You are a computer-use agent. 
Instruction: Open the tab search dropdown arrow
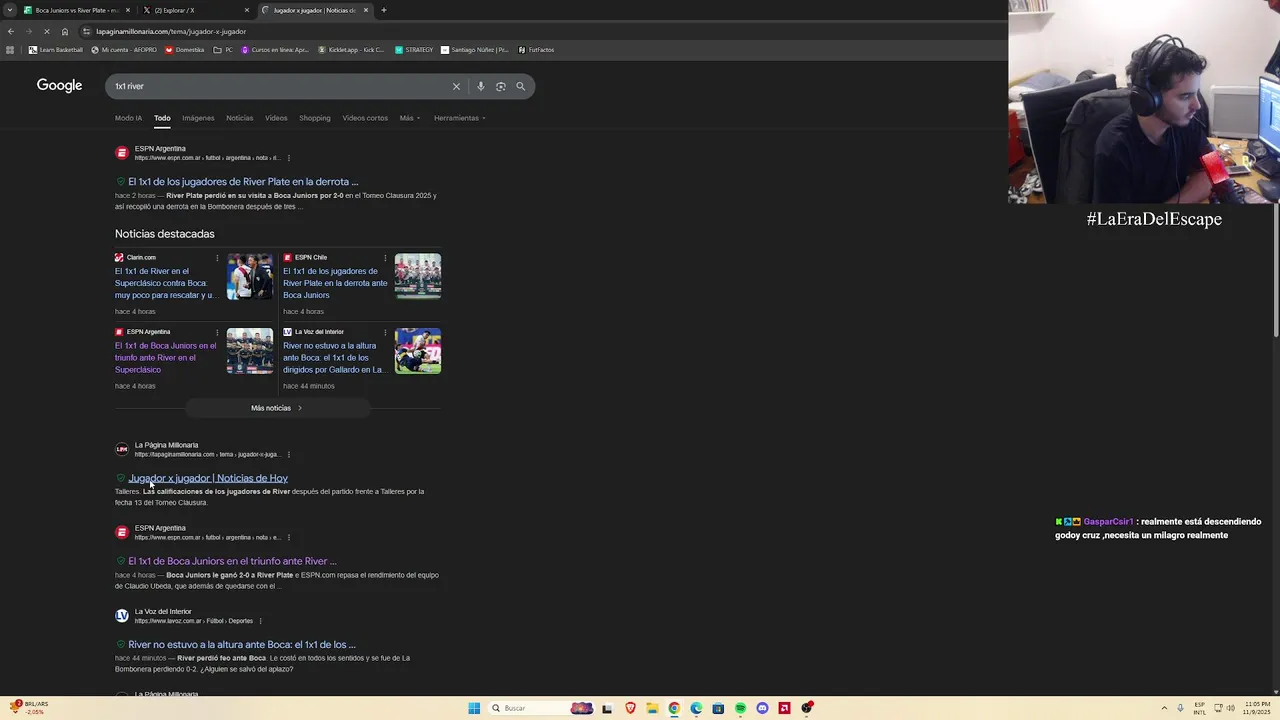click(x=10, y=10)
